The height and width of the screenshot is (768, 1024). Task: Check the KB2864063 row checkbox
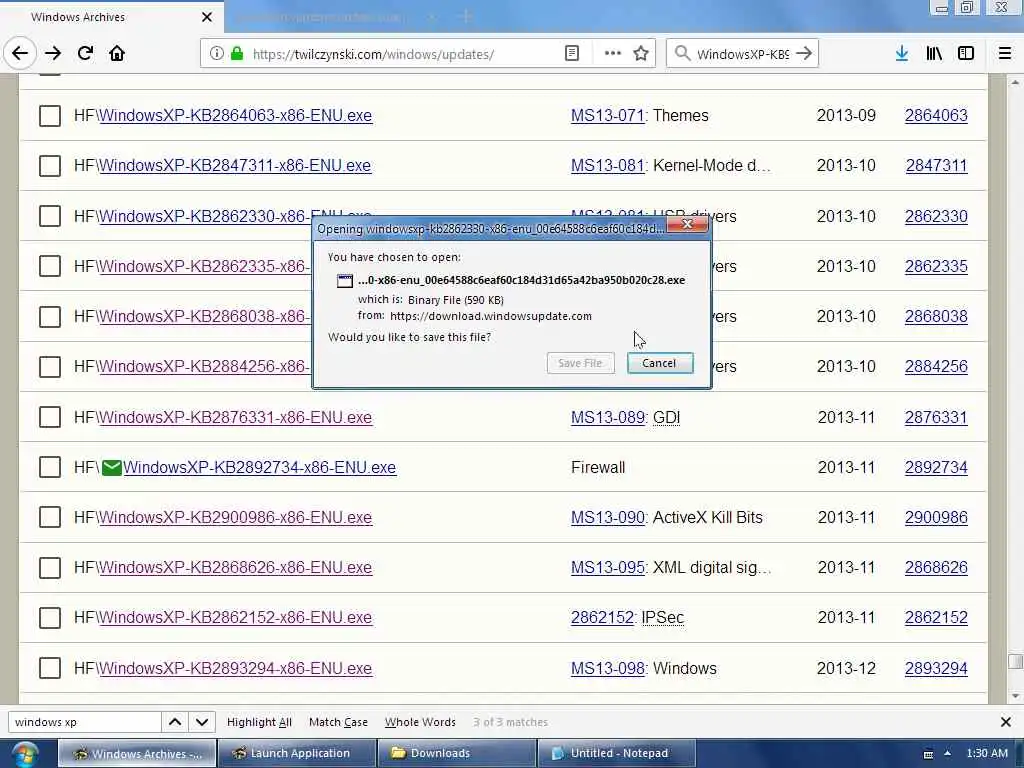[x=50, y=116]
